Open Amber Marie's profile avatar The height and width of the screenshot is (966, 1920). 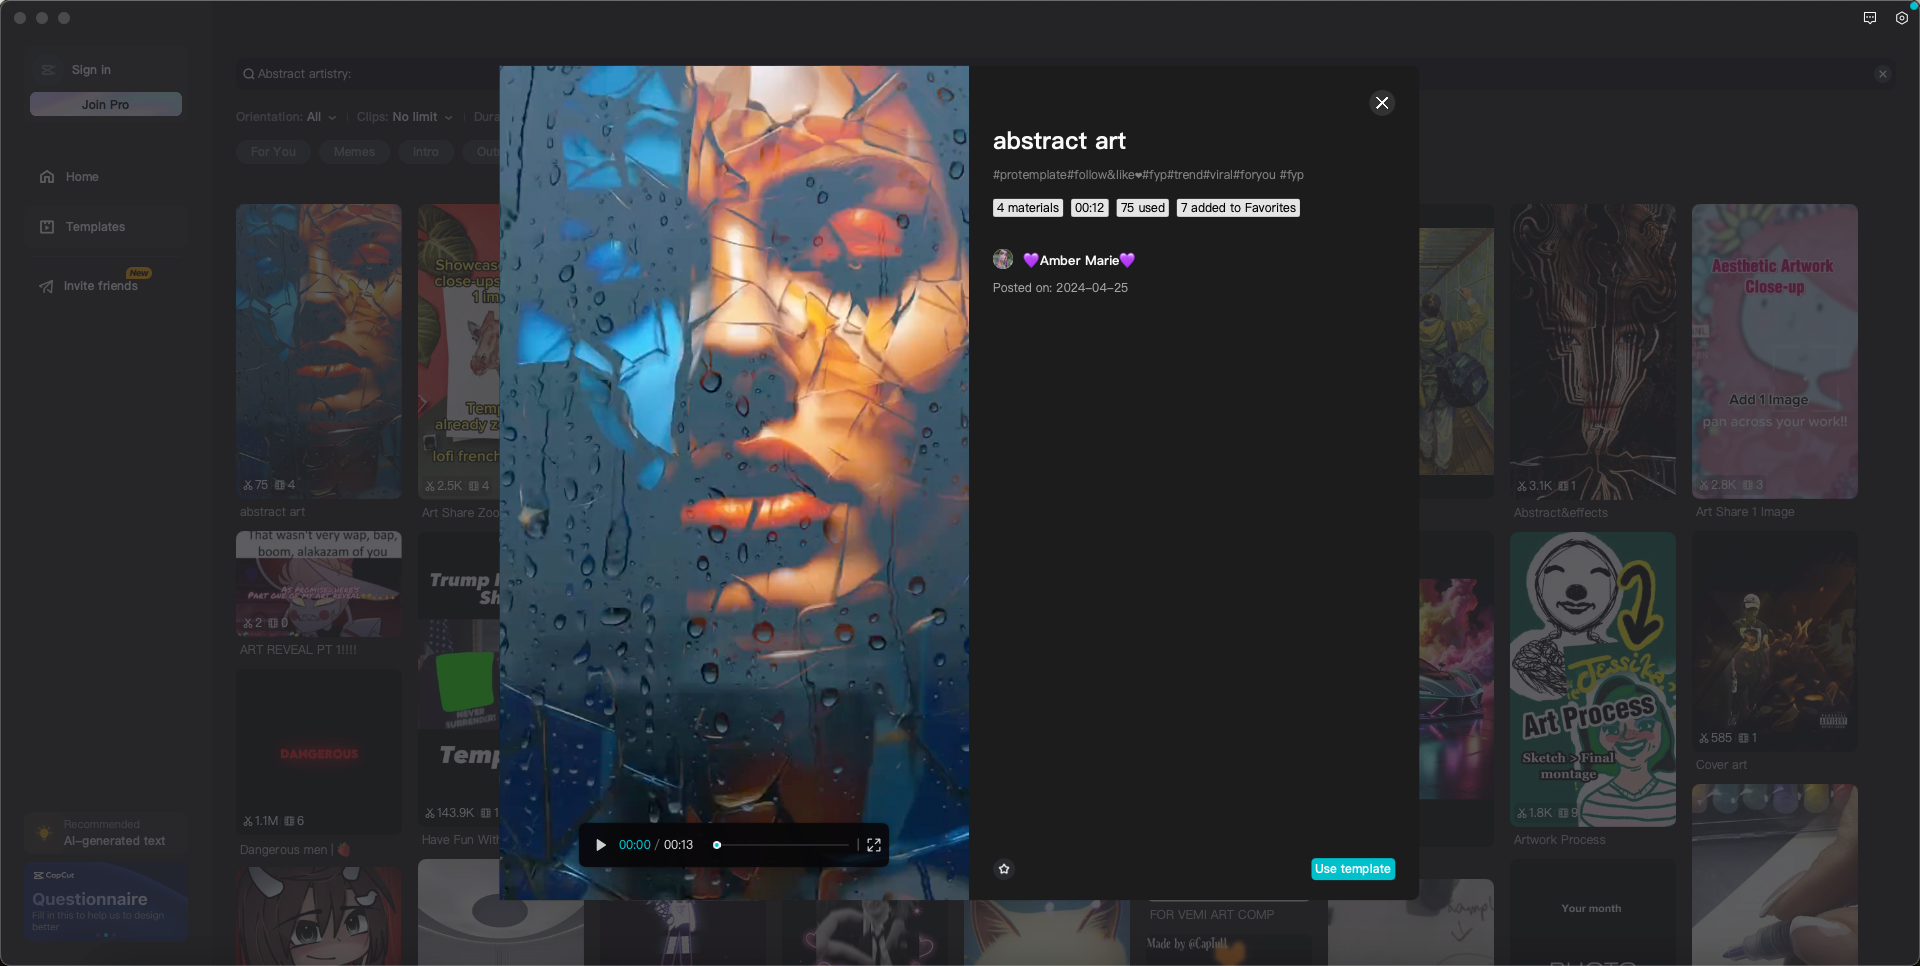click(1003, 260)
